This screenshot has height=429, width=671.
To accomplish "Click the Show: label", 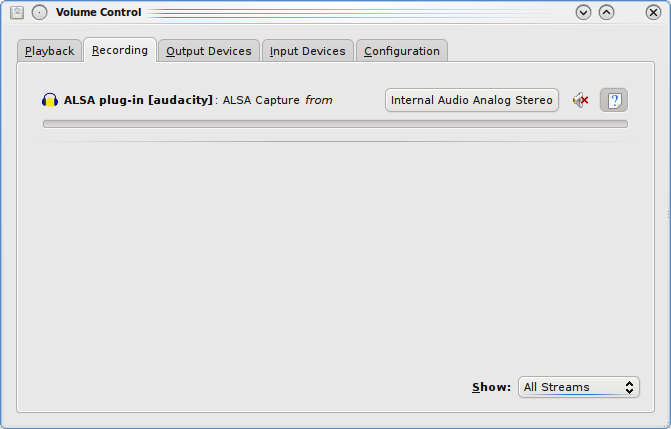I will (491, 387).
